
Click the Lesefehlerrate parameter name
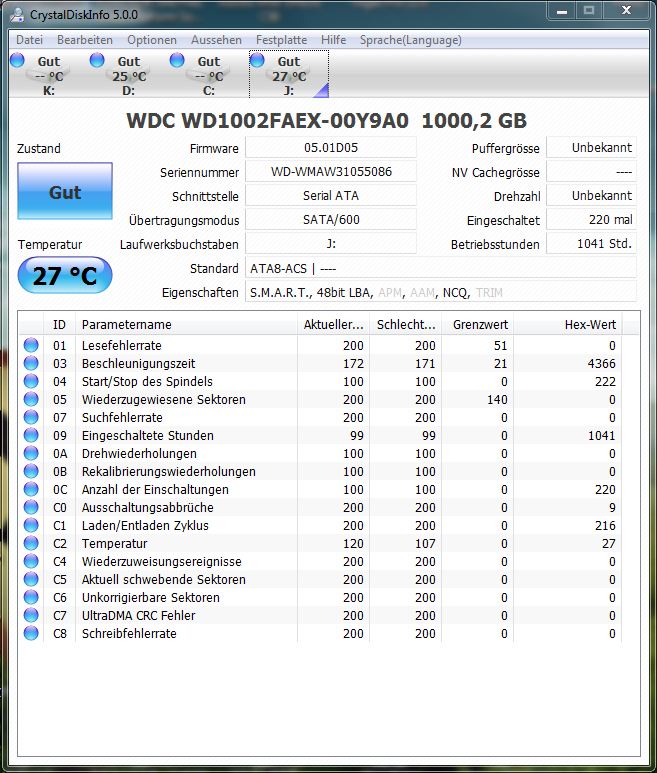(122, 345)
